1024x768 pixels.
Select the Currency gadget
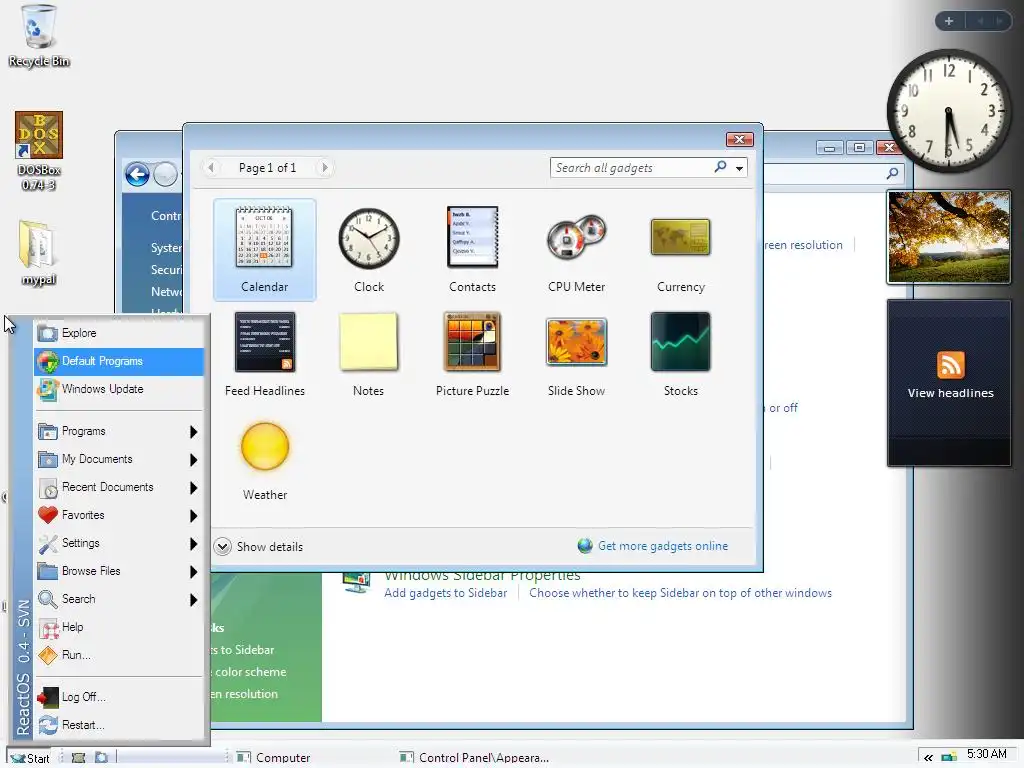coord(680,249)
